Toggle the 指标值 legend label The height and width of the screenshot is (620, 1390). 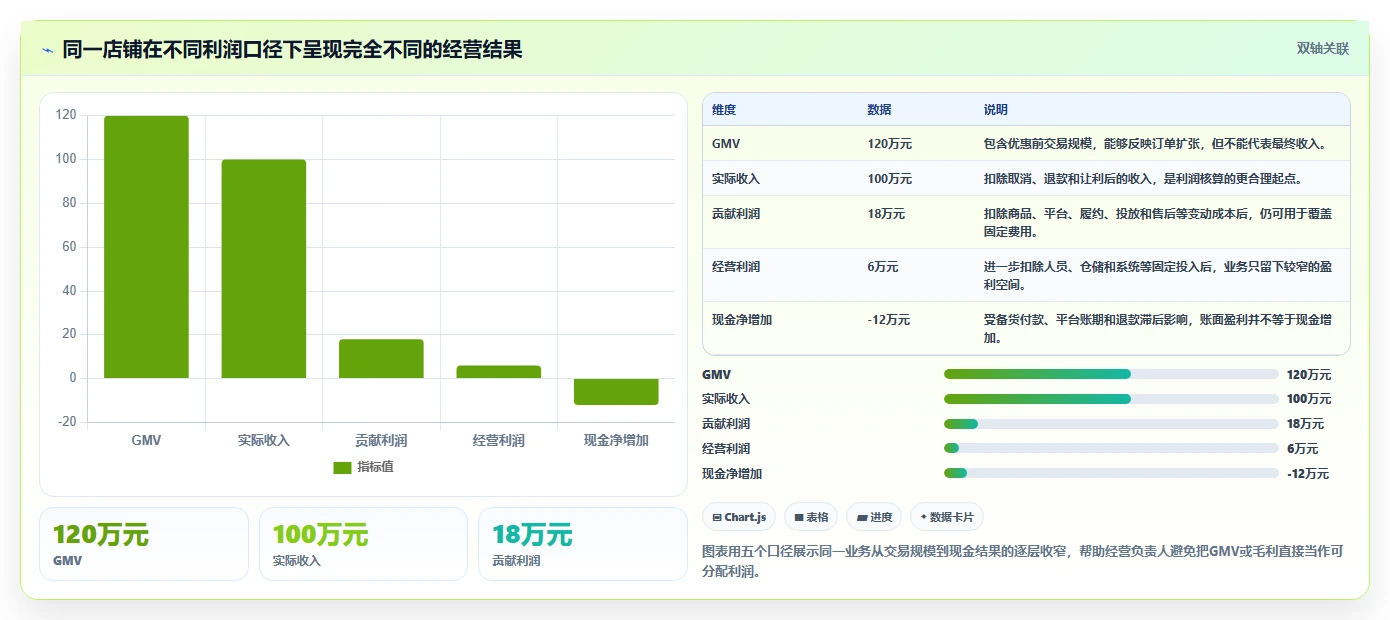click(375, 467)
